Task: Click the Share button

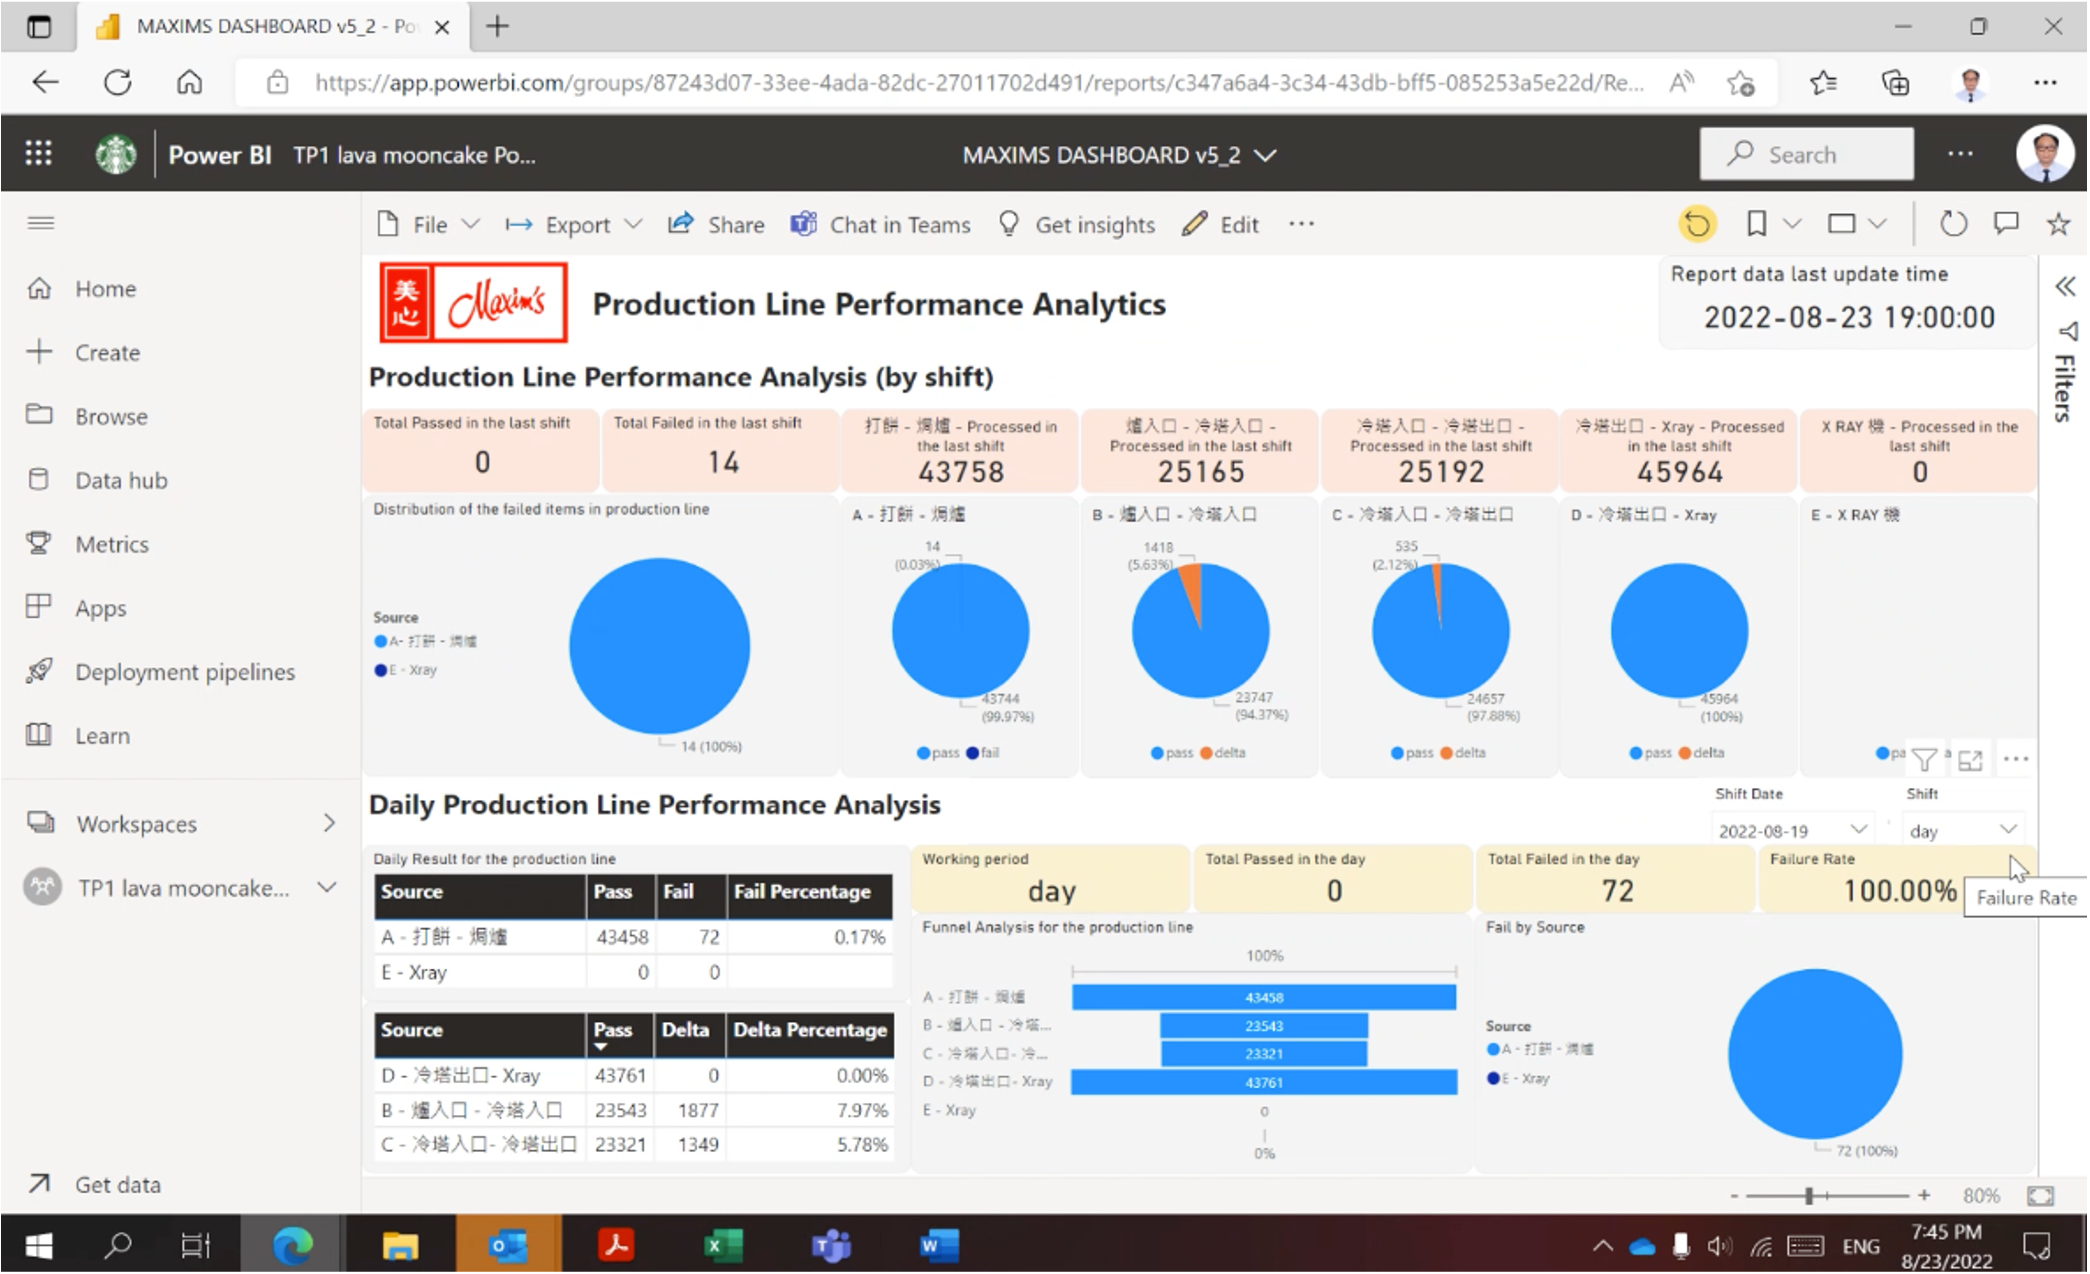Action: click(x=717, y=225)
